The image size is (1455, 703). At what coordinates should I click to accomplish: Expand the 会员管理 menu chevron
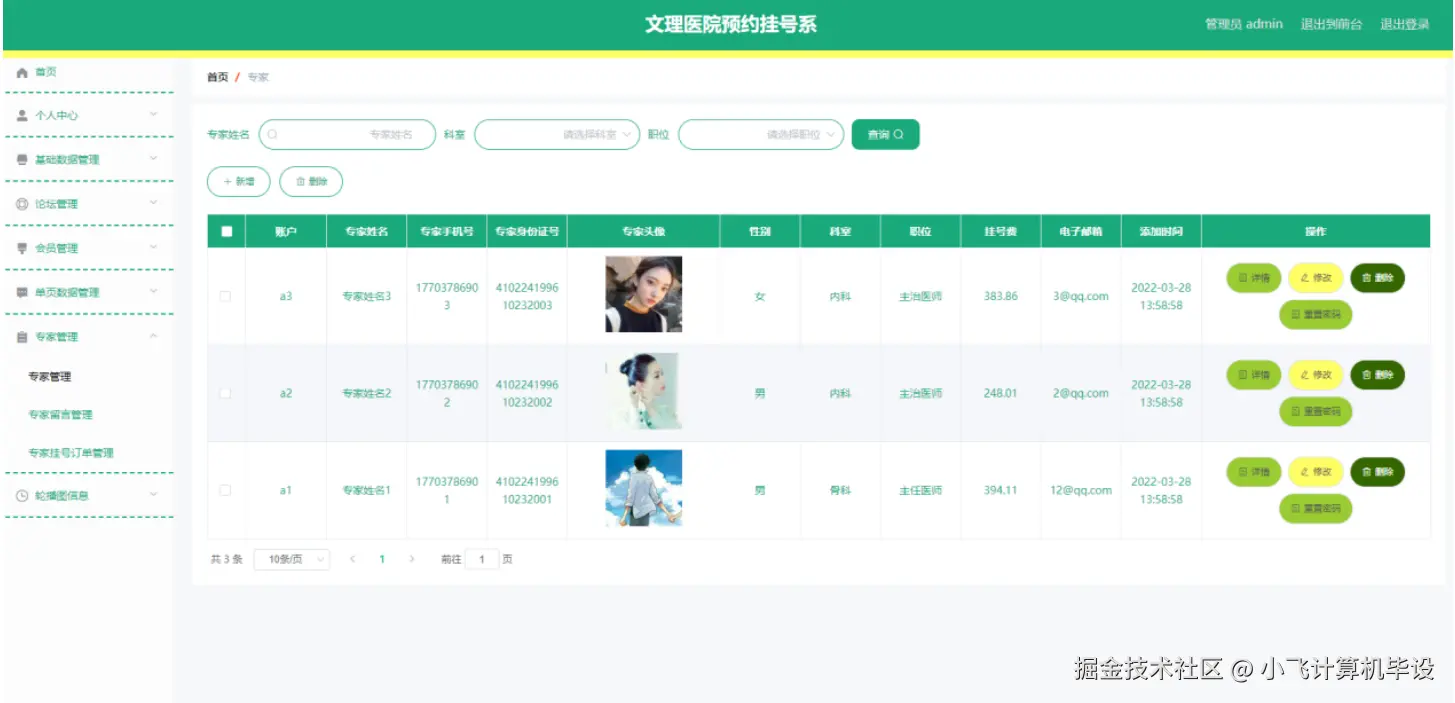[x=153, y=247]
